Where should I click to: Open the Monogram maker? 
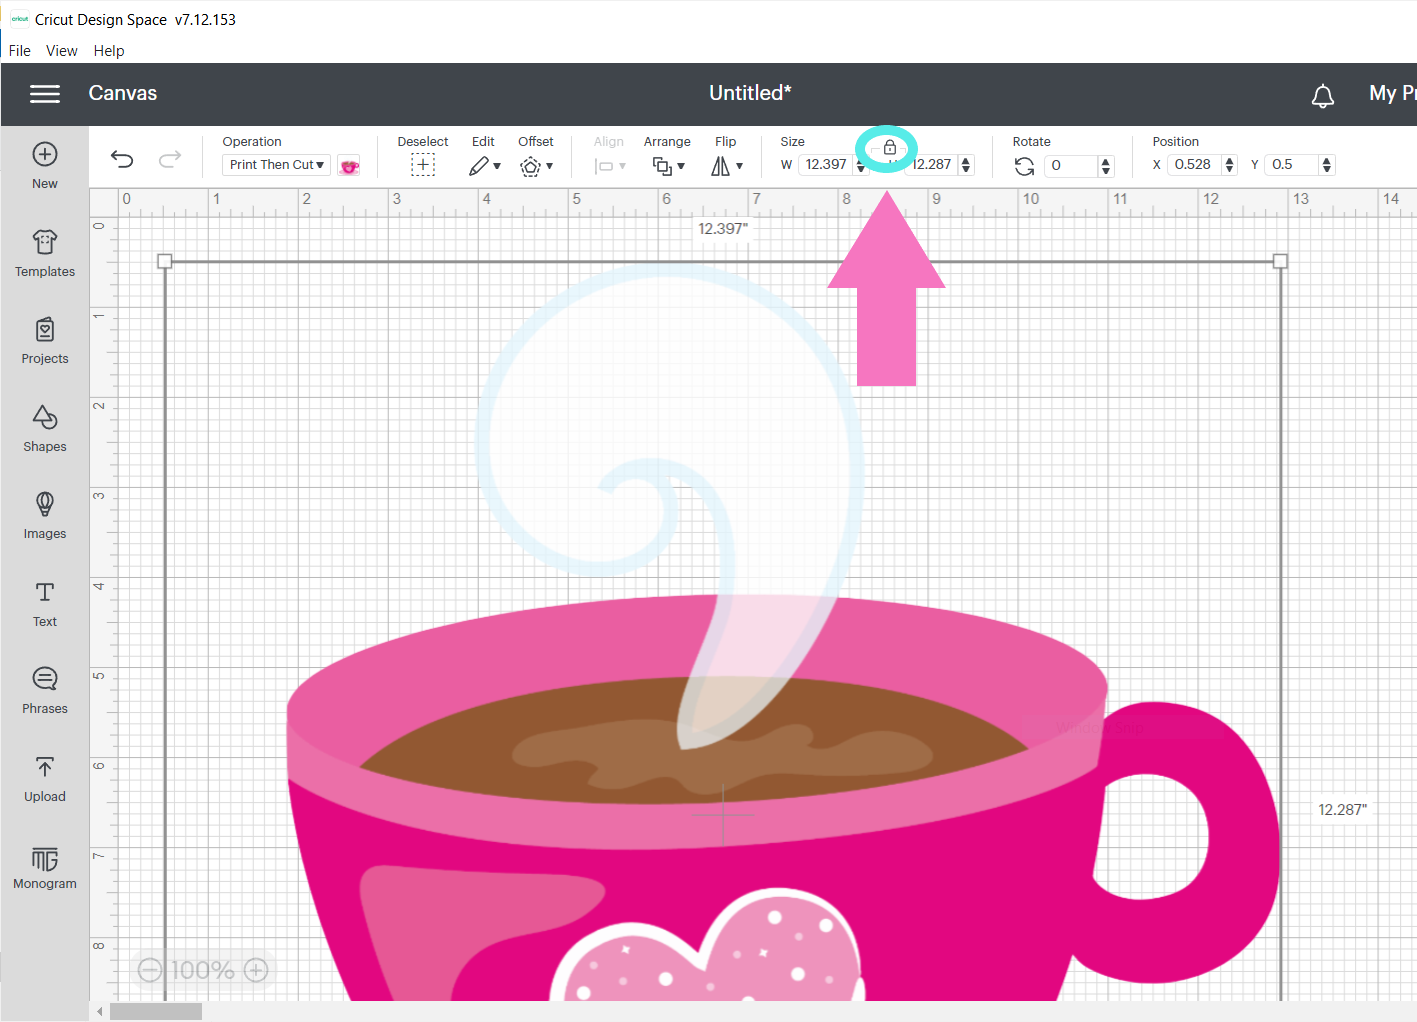click(44, 866)
